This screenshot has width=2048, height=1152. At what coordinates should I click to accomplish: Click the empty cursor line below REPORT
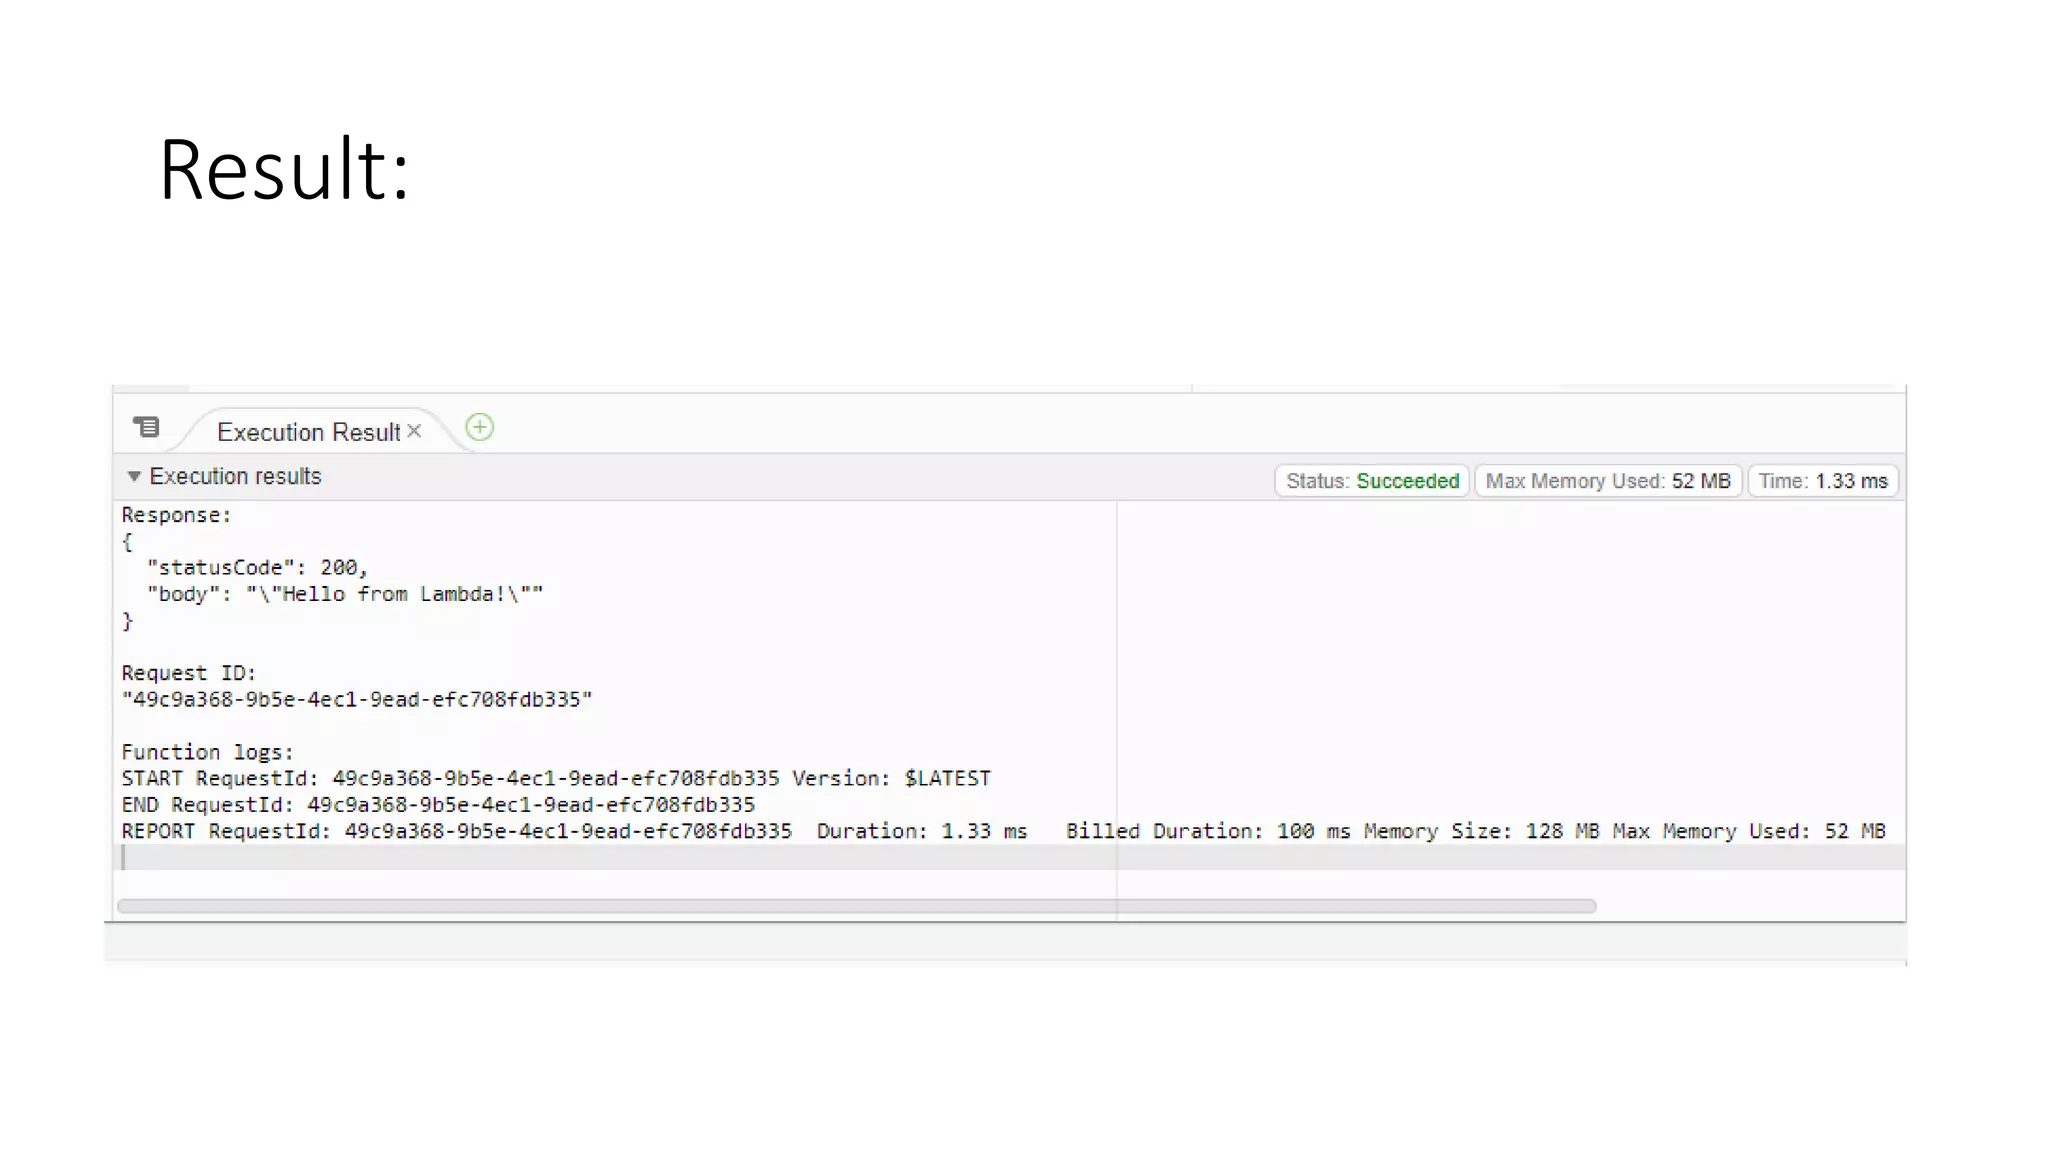pyautogui.click(x=600, y=858)
